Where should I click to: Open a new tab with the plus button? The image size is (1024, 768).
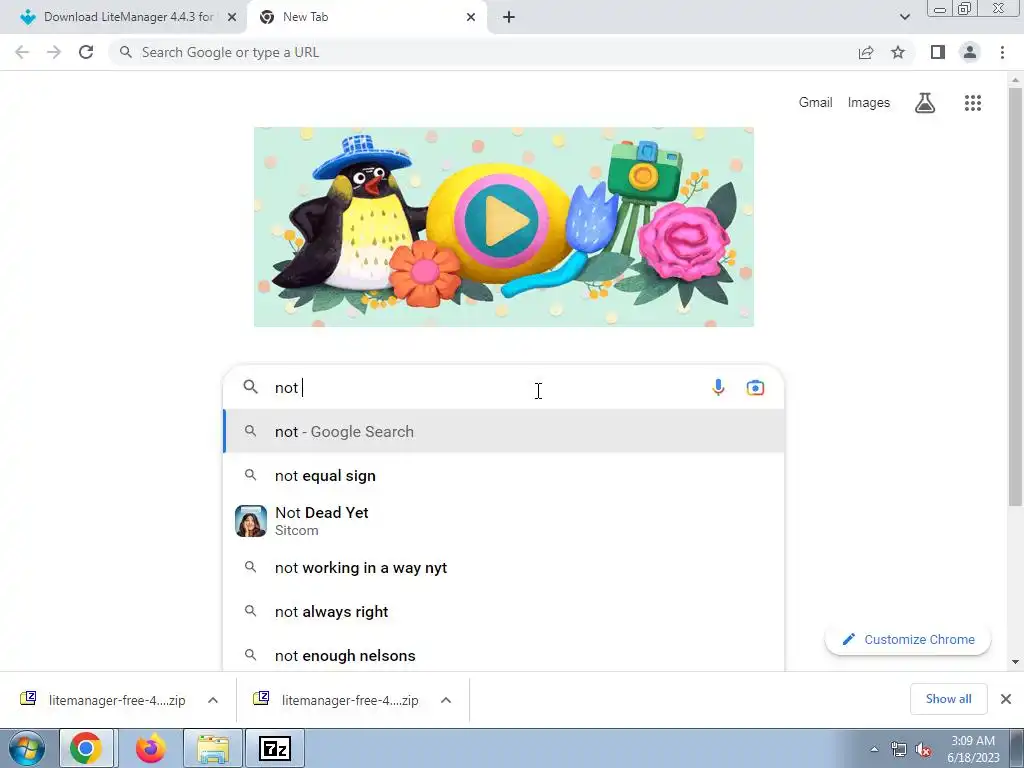click(509, 17)
